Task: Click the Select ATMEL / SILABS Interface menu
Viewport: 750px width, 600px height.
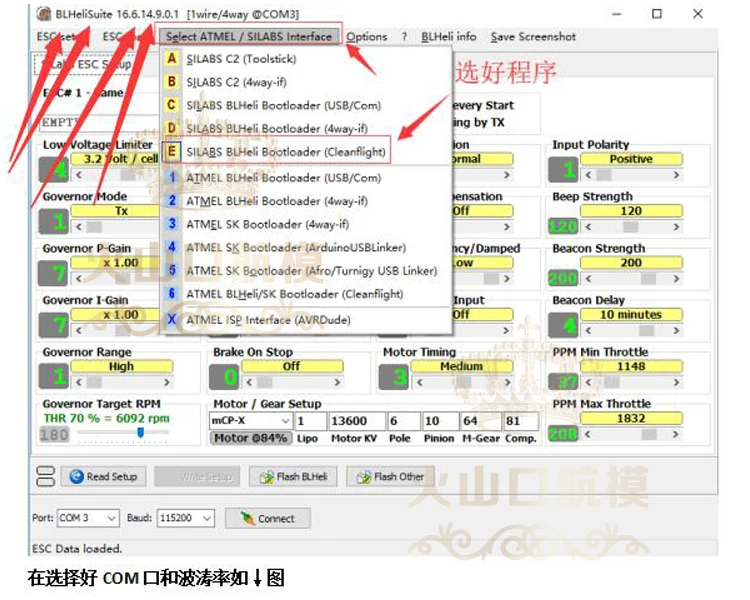Action: [x=249, y=36]
